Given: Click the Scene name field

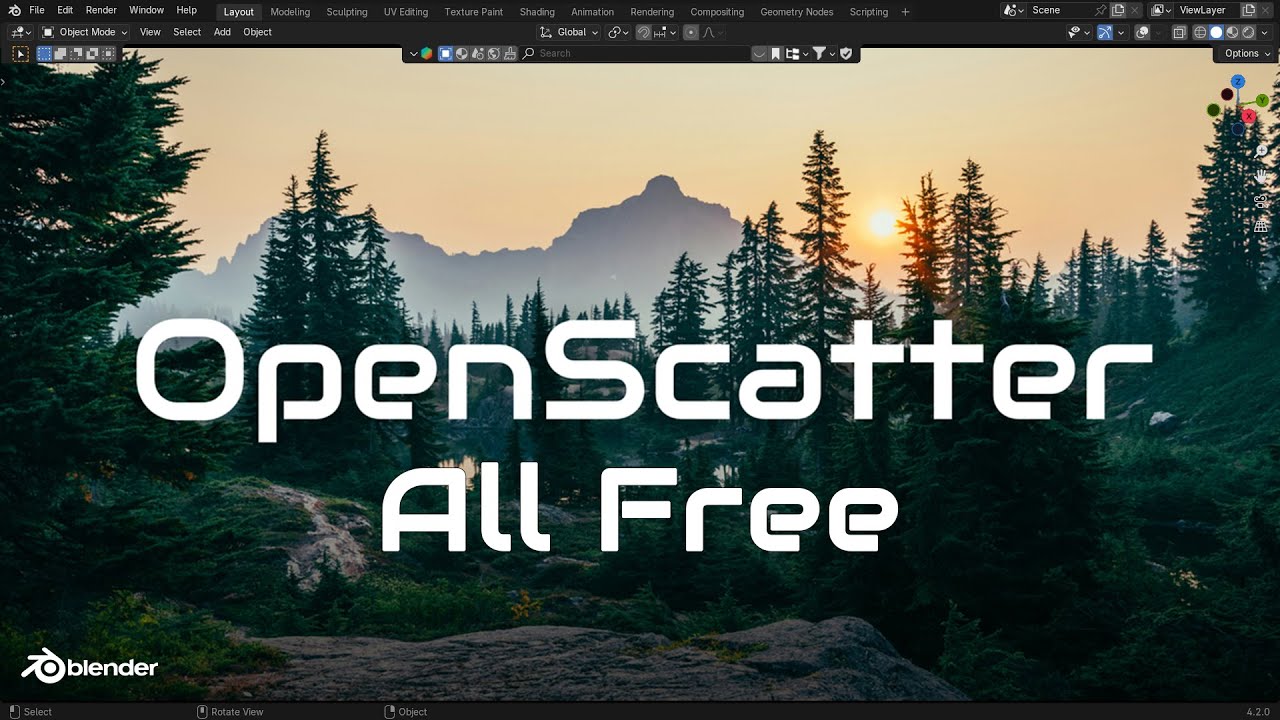Looking at the screenshot, I should point(1064,10).
